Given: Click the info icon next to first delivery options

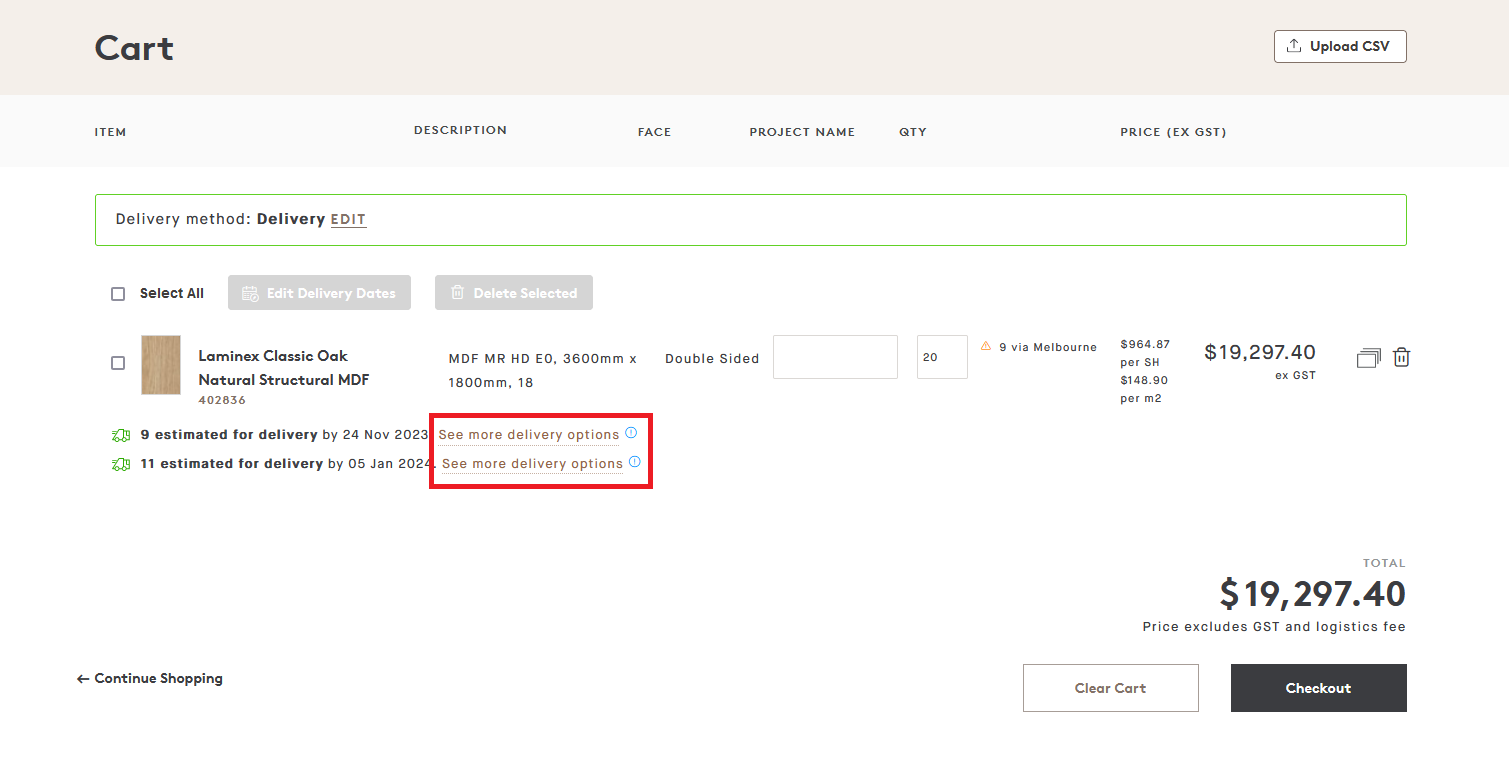Looking at the screenshot, I should pyautogui.click(x=631, y=433).
